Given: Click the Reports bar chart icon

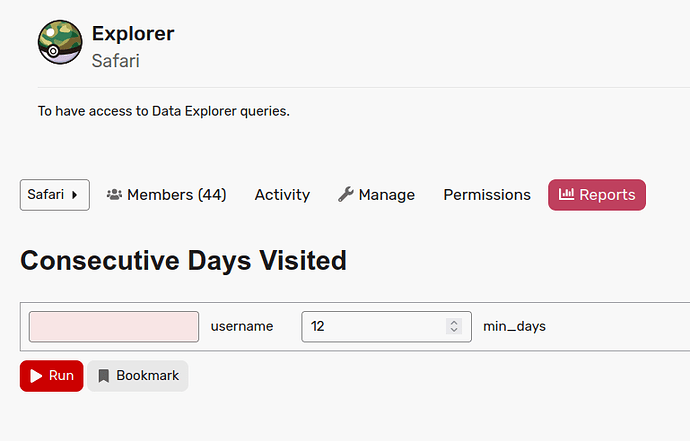Looking at the screenshot, I should point(566,194).
